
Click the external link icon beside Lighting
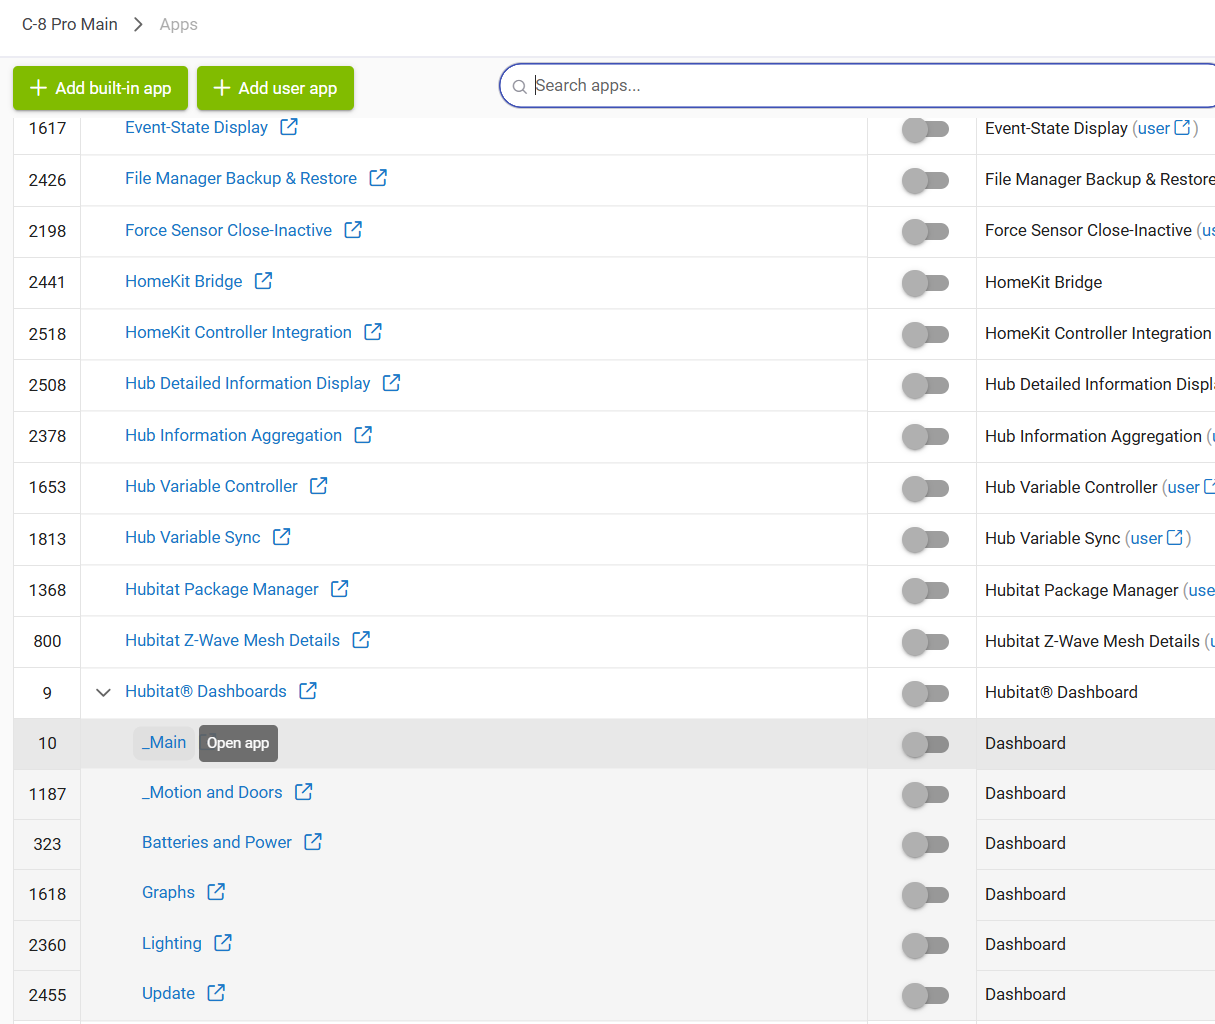pyautogui.click(x=223, y=943)
